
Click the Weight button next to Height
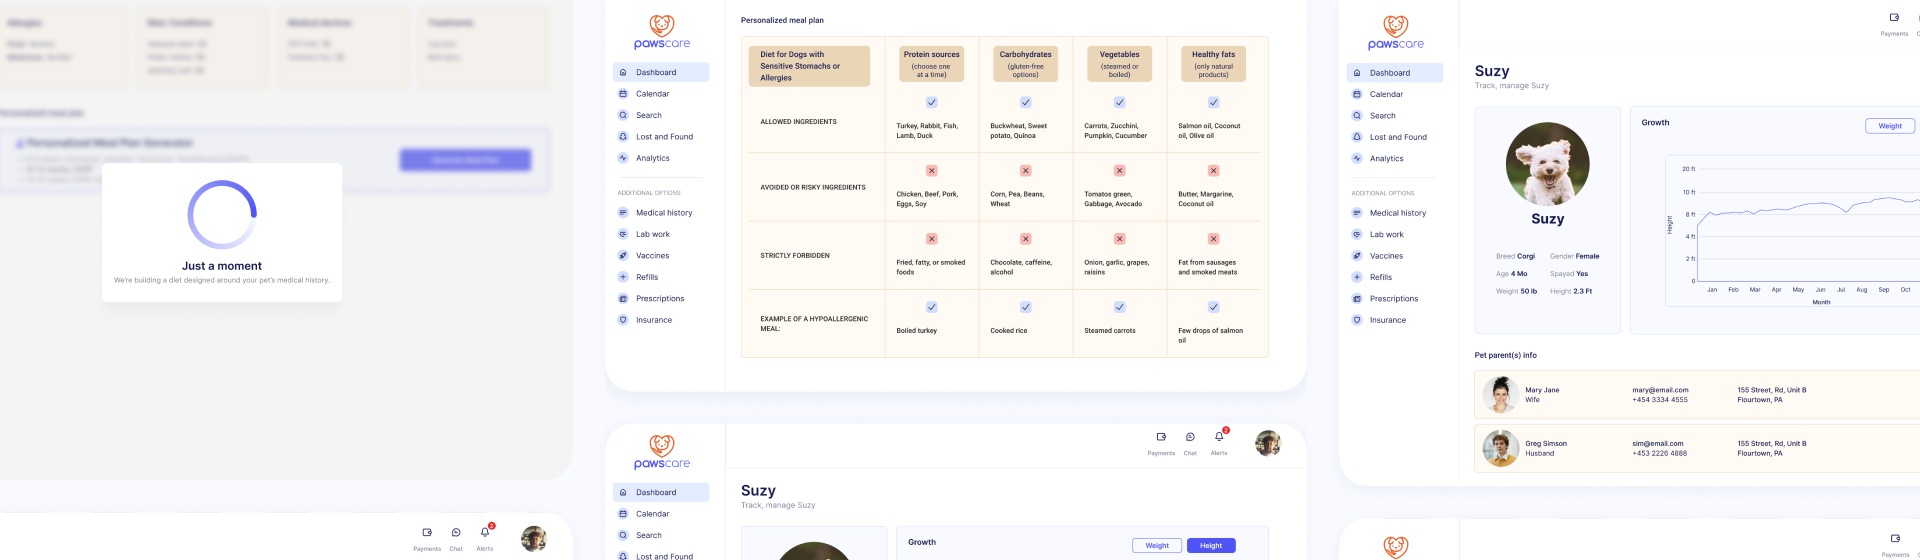tap(1156, 546)
